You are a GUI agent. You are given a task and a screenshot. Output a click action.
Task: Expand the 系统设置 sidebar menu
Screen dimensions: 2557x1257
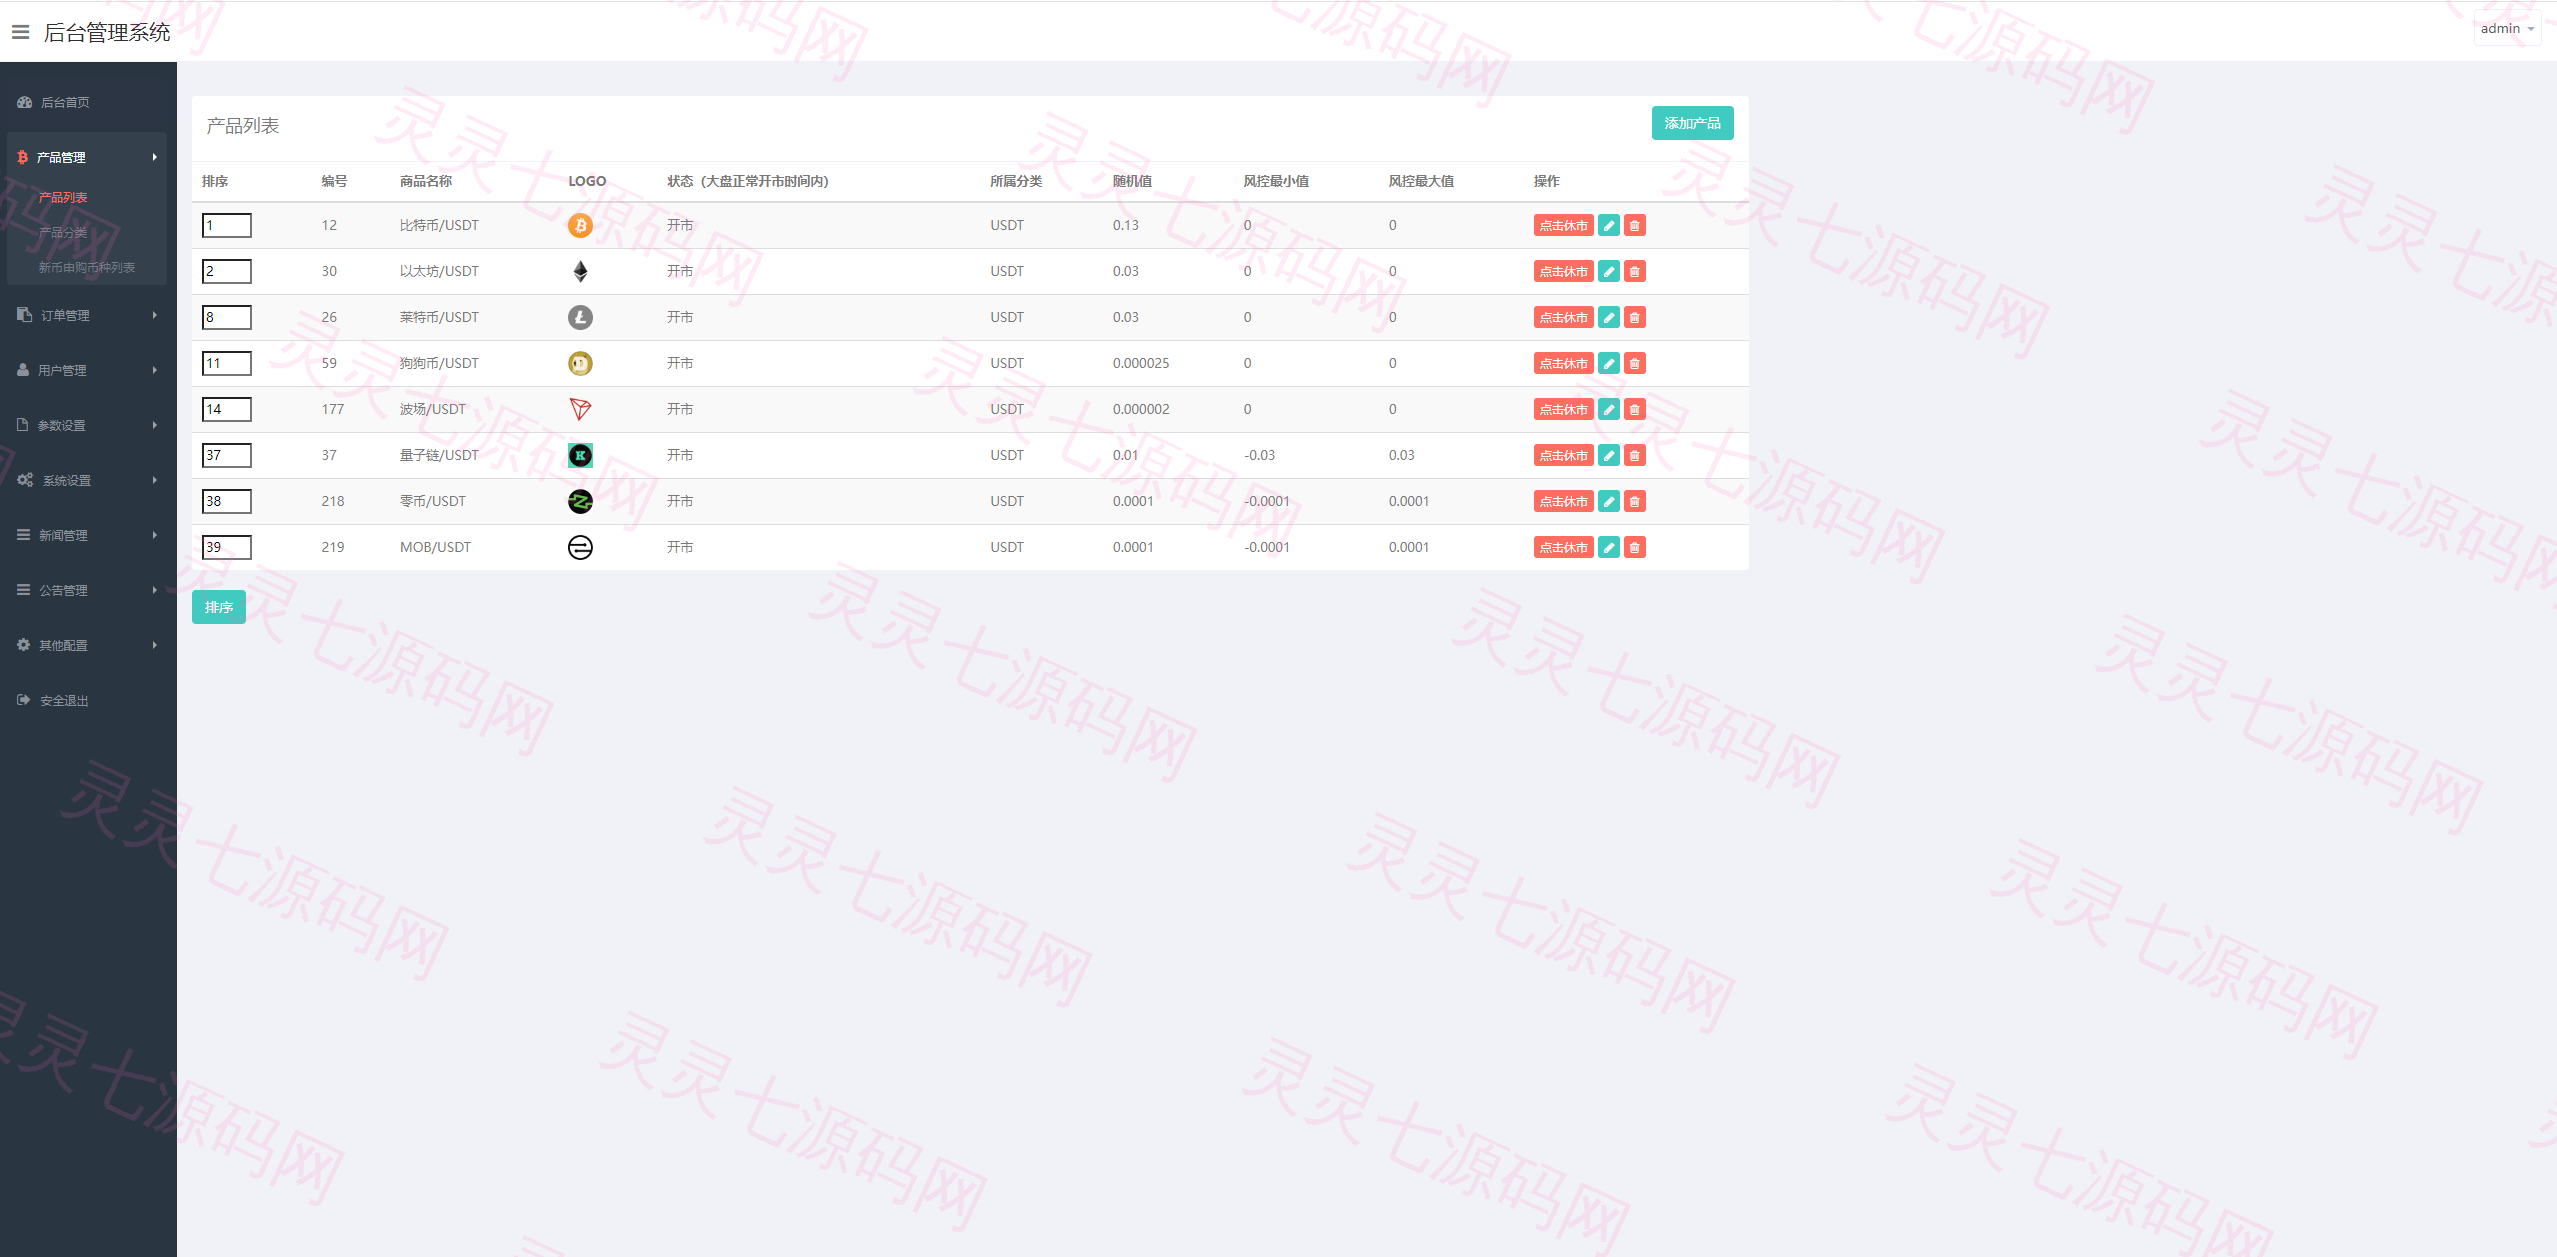click(x=88, y=480)
